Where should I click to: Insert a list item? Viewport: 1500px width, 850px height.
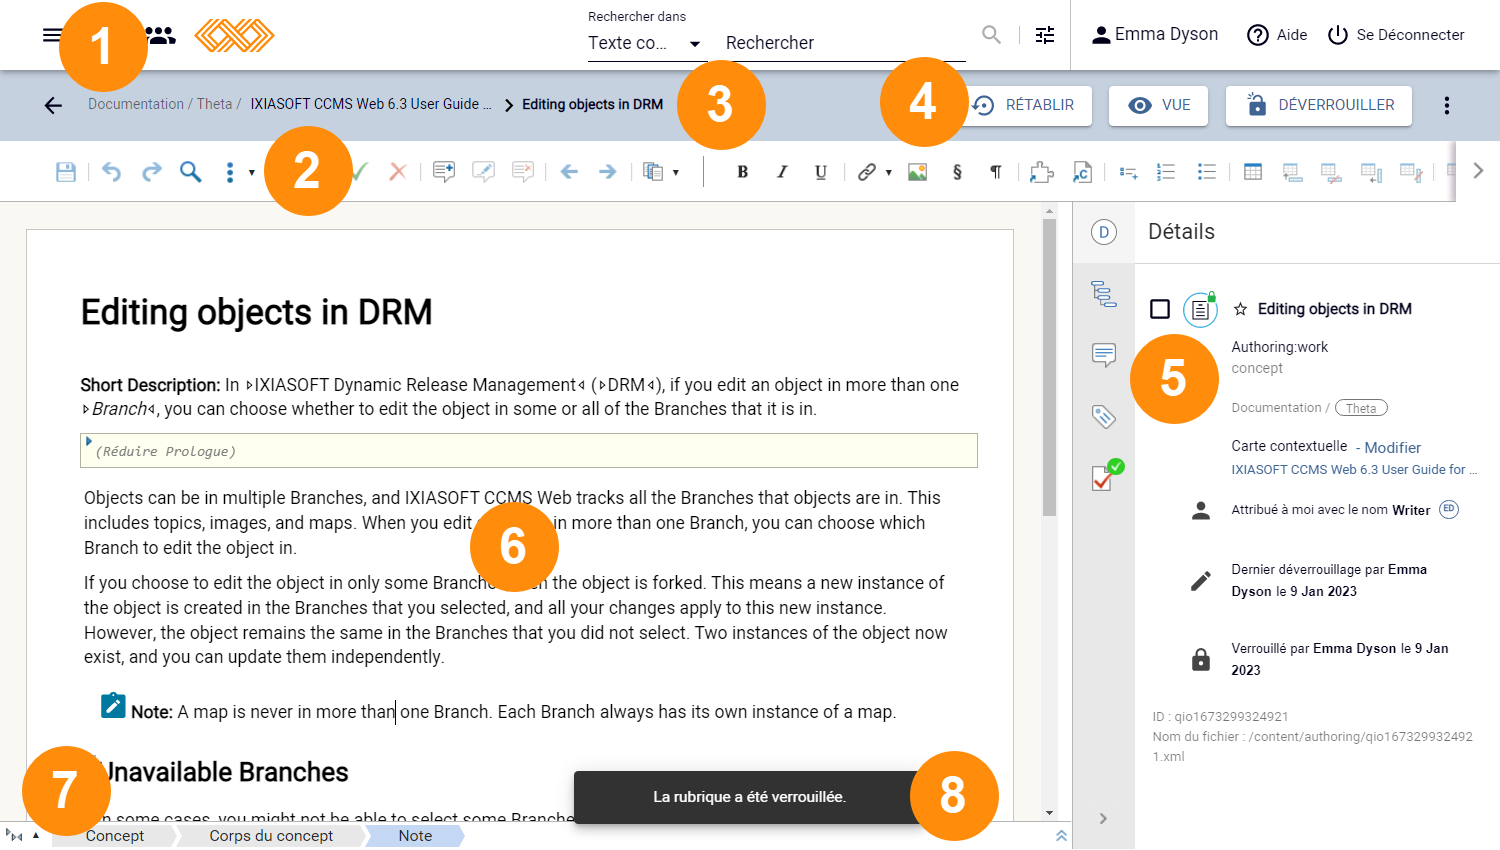click(1128, 172)
